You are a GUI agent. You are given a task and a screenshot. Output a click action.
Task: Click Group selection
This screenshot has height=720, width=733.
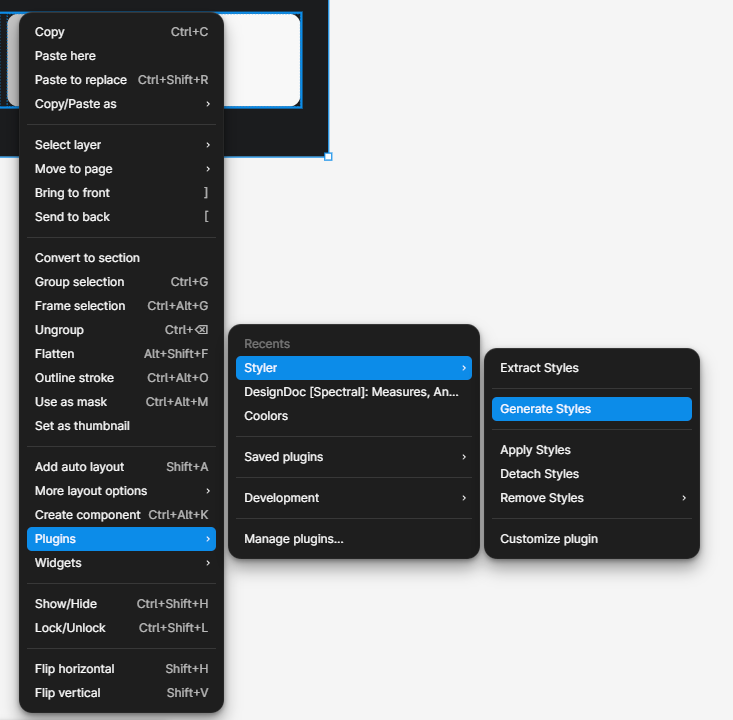(x=121, y=282)
